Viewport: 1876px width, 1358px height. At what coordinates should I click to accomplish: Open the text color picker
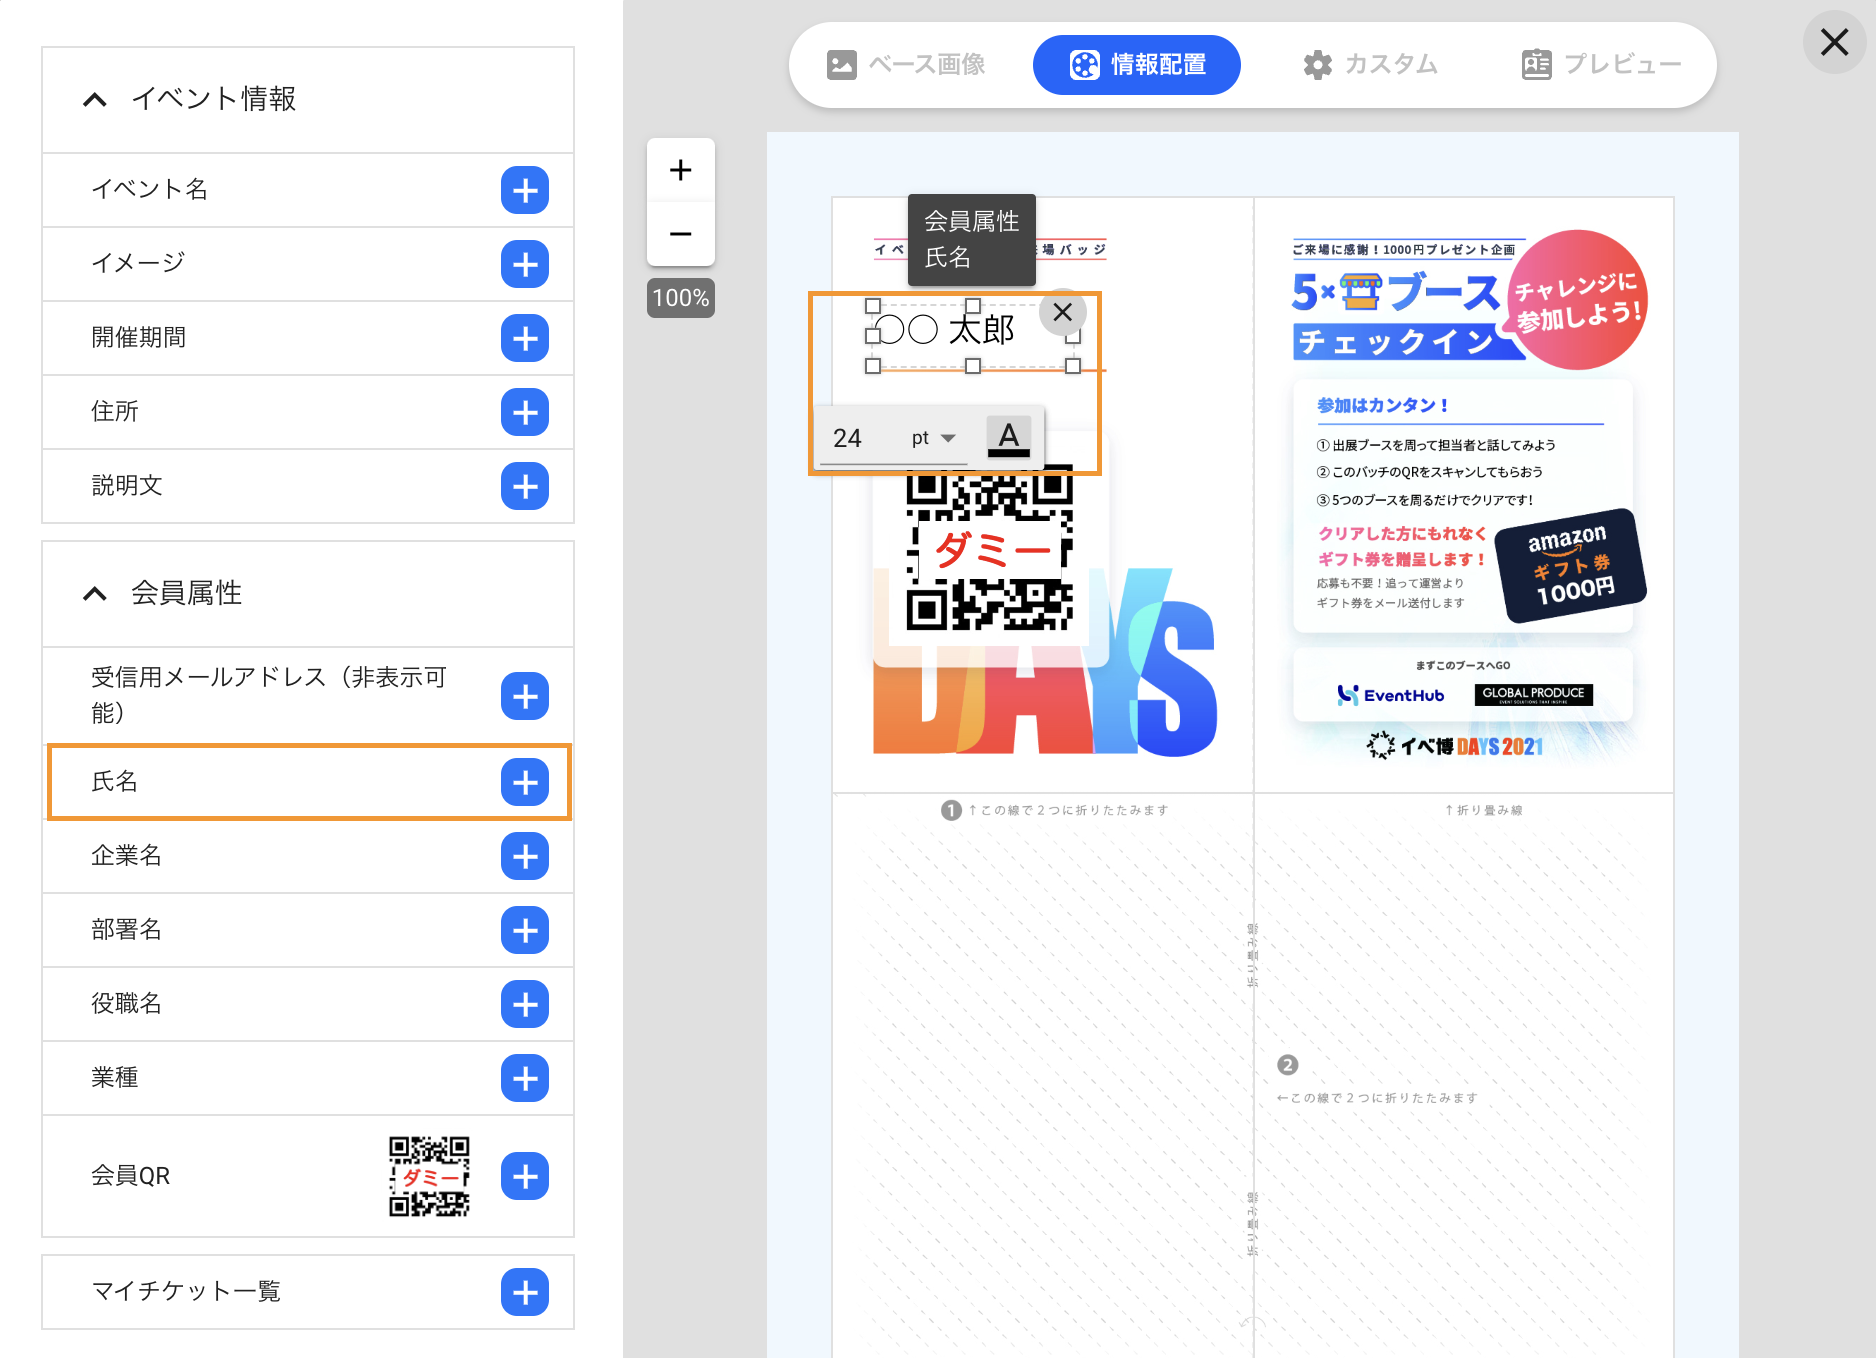click(x=1009, y=437)
